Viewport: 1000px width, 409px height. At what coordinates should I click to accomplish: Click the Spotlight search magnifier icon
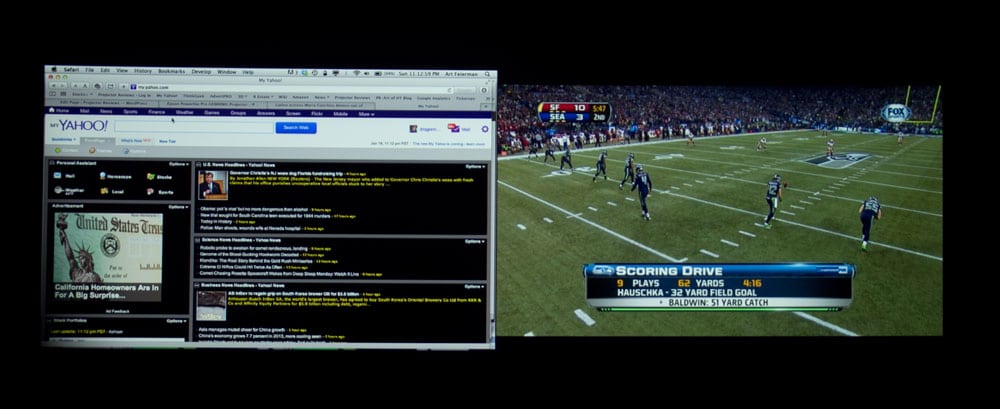[x=487, y=74]
